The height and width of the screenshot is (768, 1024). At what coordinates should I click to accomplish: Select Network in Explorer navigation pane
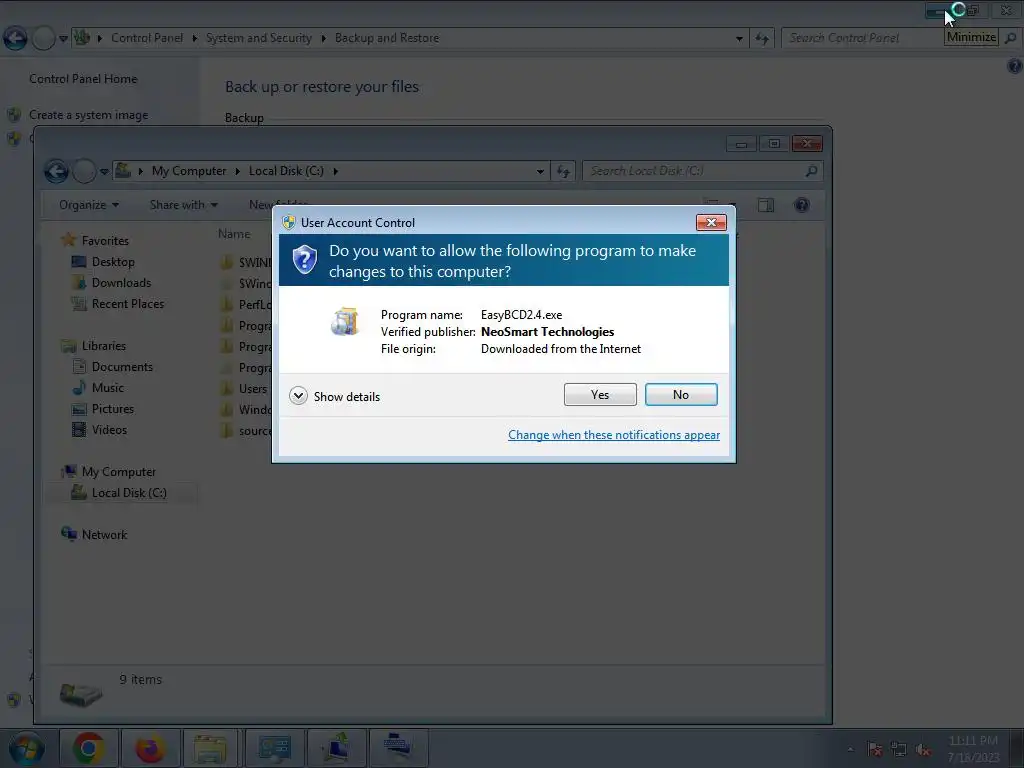coord(104,535)
